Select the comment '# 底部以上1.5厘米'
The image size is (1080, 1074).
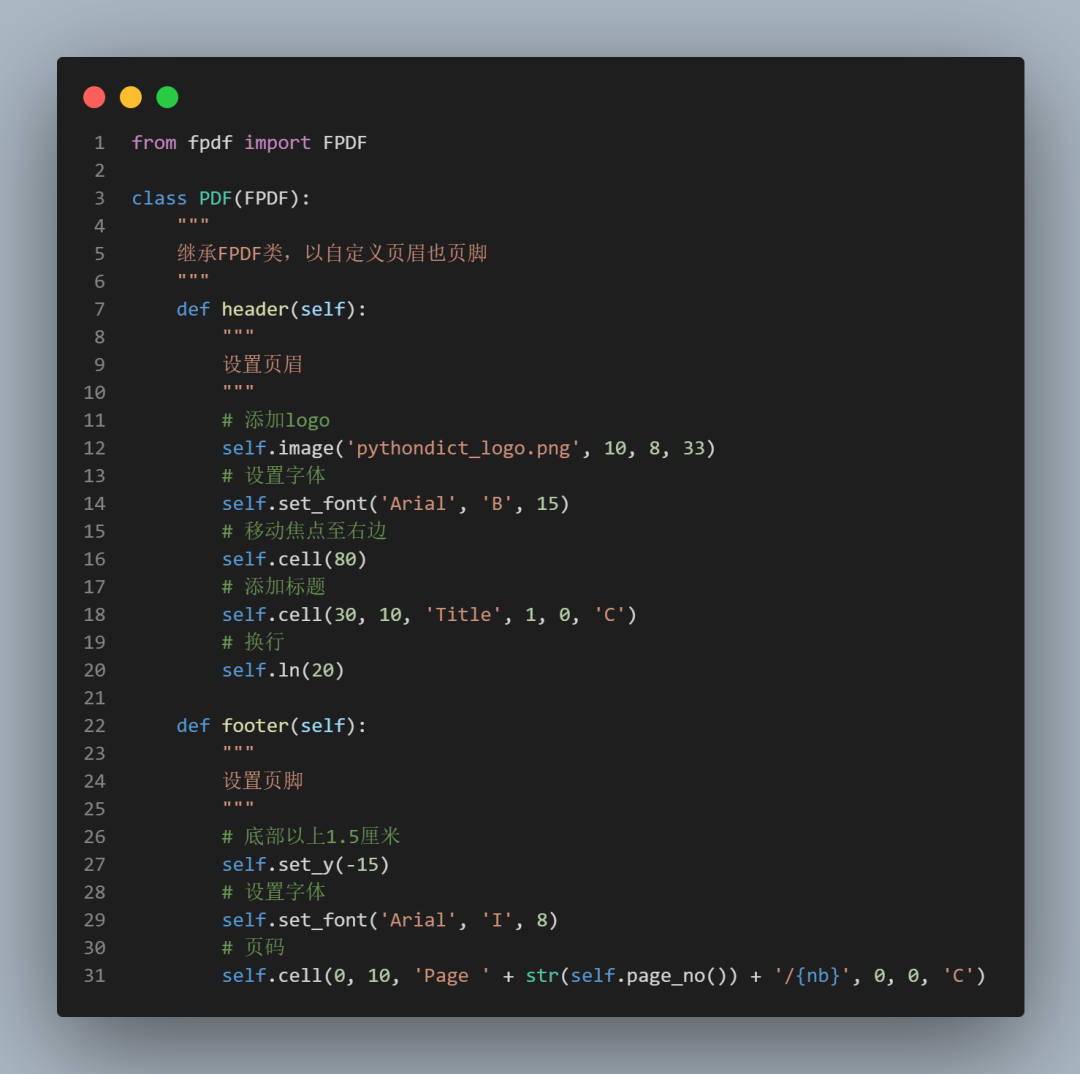click(311, 836)
